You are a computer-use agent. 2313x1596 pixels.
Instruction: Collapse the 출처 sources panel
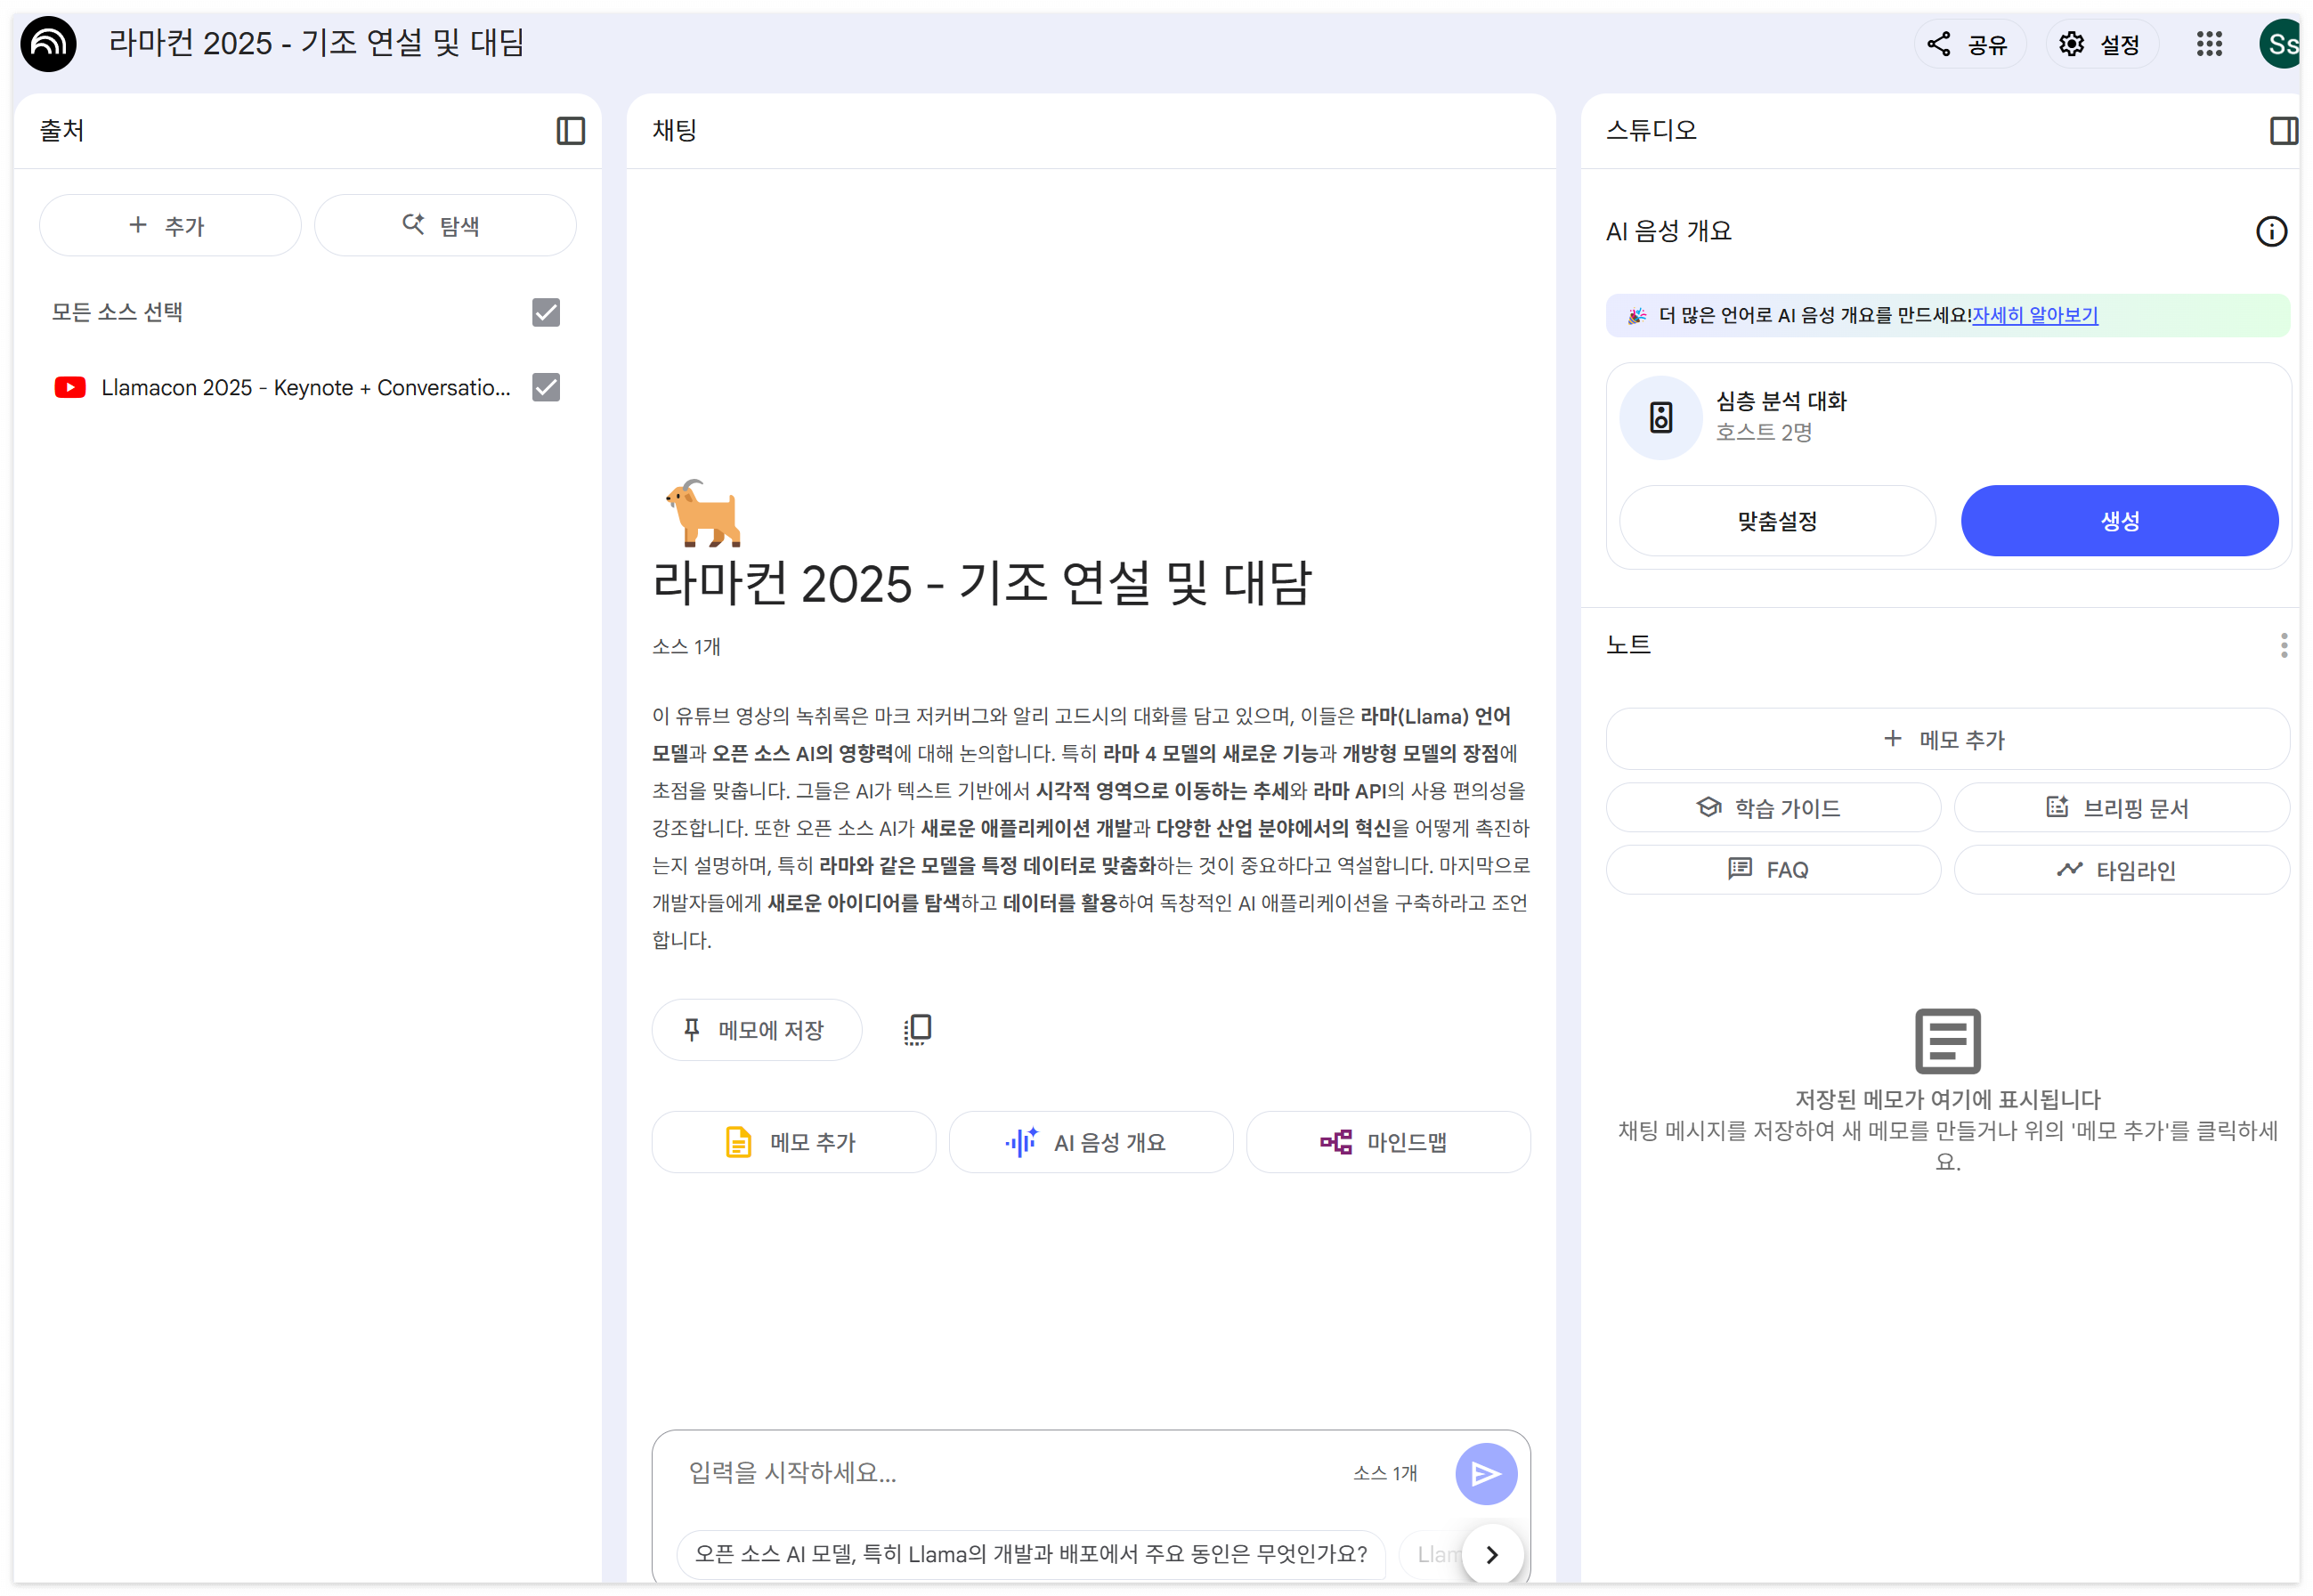point(570,130)
